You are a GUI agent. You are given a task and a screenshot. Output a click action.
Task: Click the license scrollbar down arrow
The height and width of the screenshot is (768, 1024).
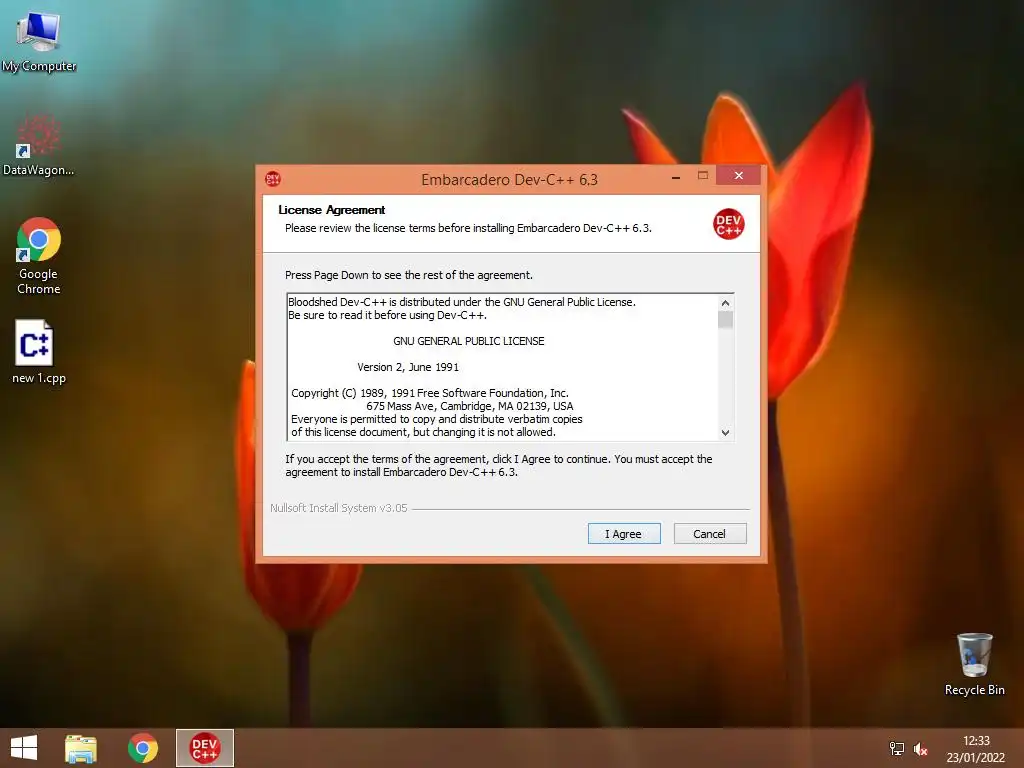point(725,432)
